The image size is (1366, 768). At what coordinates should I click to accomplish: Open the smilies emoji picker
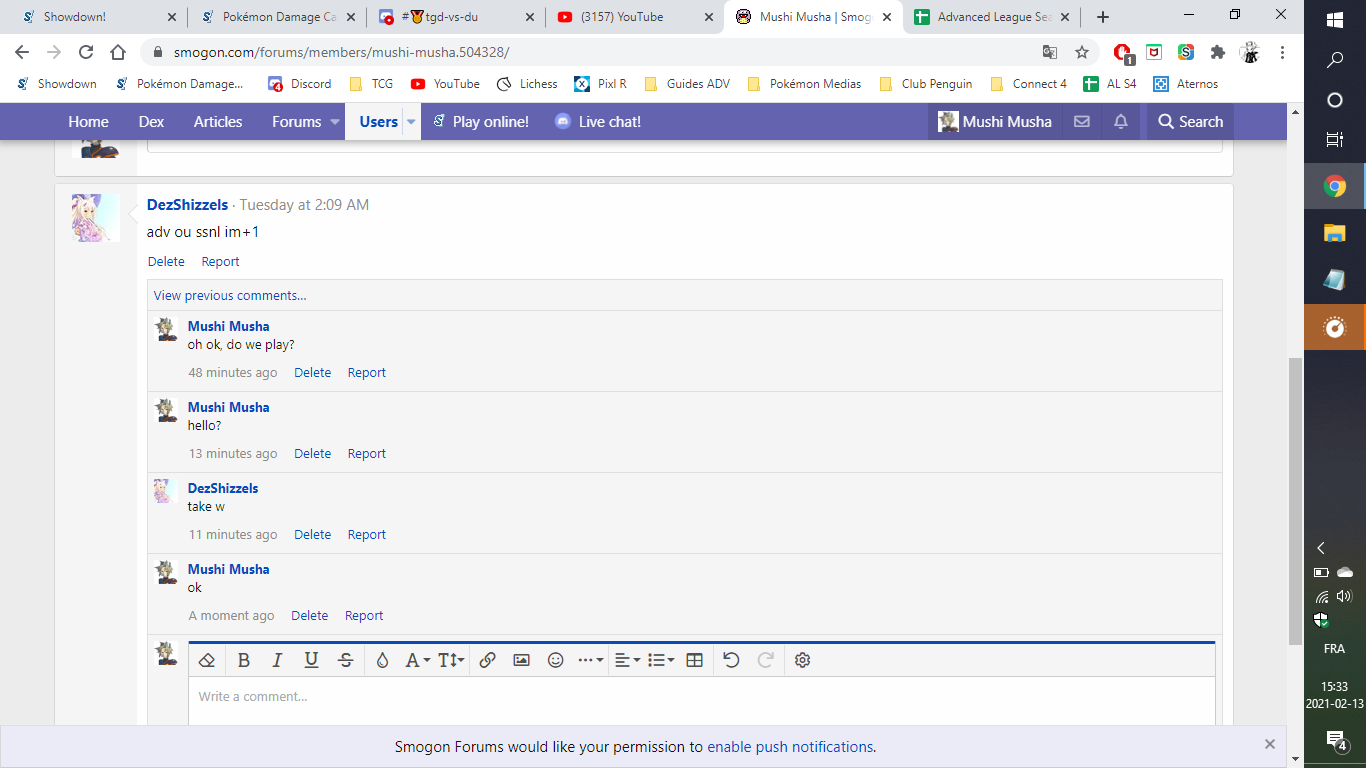(x=556, y=660)
